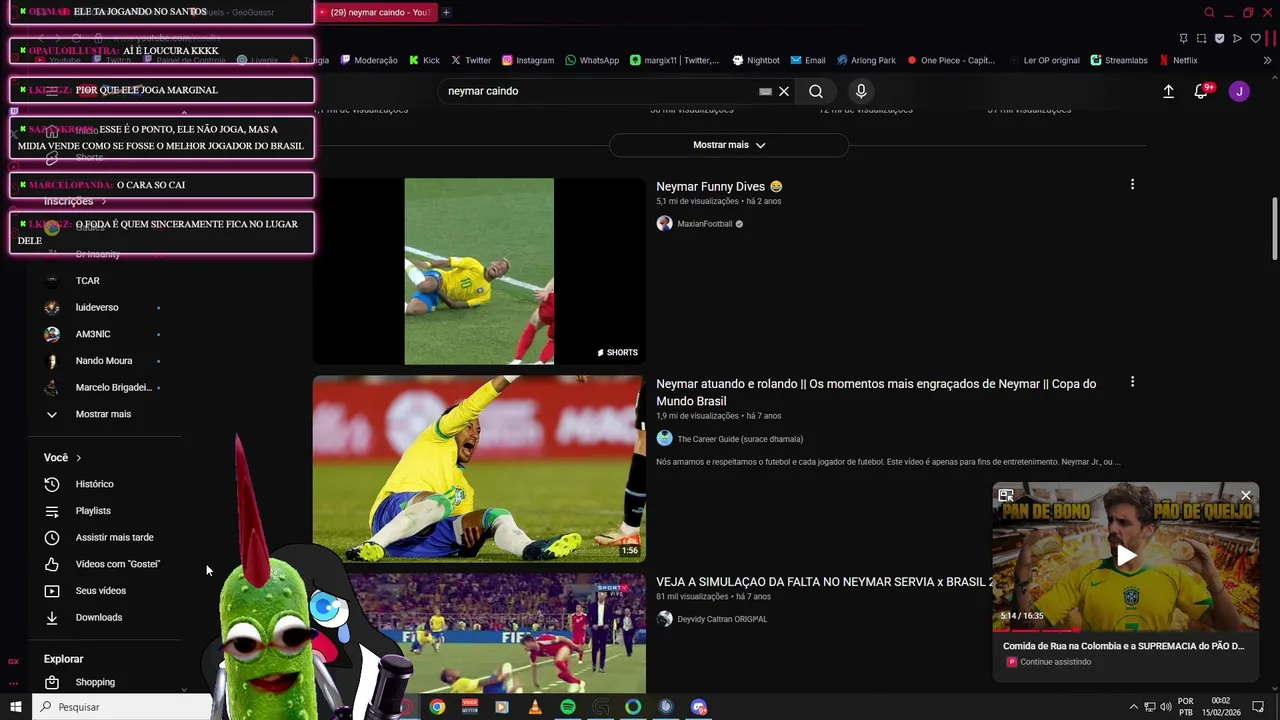
Task: Open Spotify from the Windows taskbar
Action: coord(568,707)
